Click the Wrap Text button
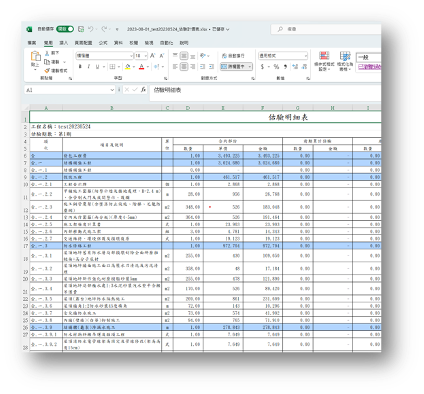 [233, 56]
